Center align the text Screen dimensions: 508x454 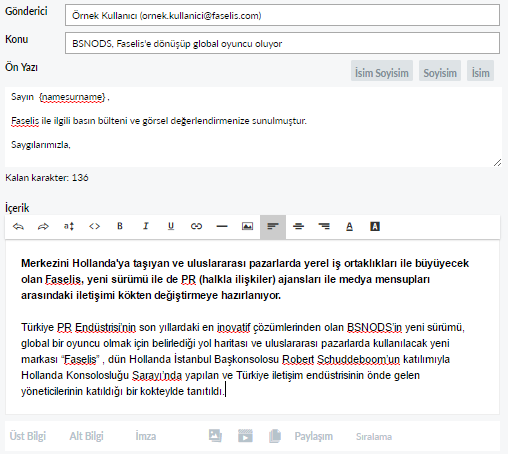pyautogui.click(x=298, y=227)
